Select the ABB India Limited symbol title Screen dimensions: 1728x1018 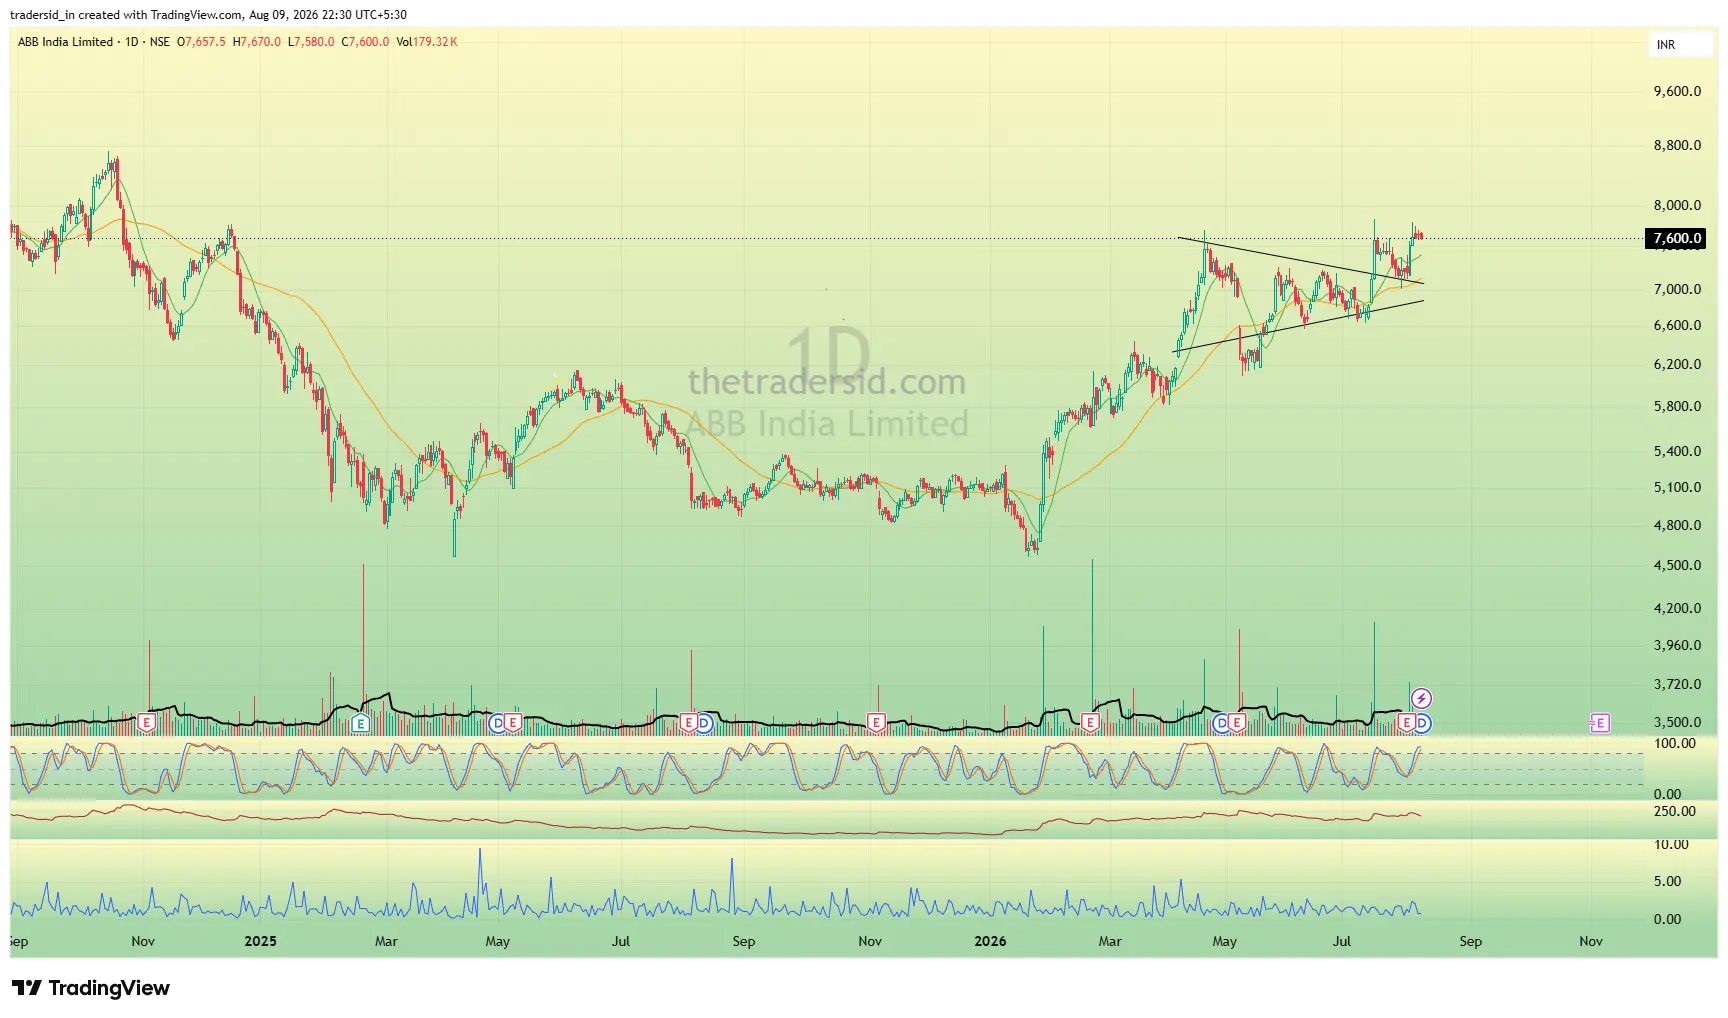[65, 42]
